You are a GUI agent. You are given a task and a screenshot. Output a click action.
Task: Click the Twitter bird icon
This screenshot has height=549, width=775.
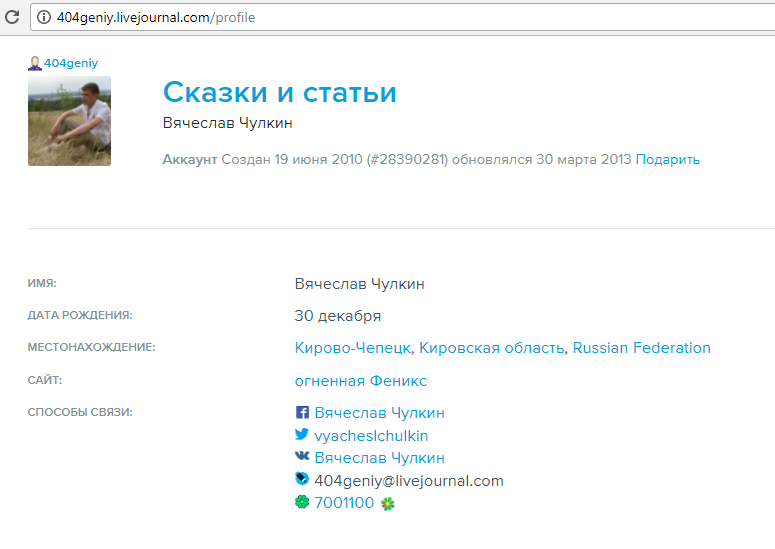pos(302,435)
